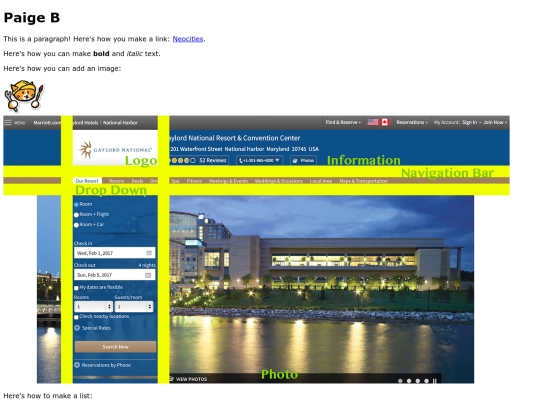
Task: Click the "Here's how to make a list:" text
Action: (x=48, y=396)
